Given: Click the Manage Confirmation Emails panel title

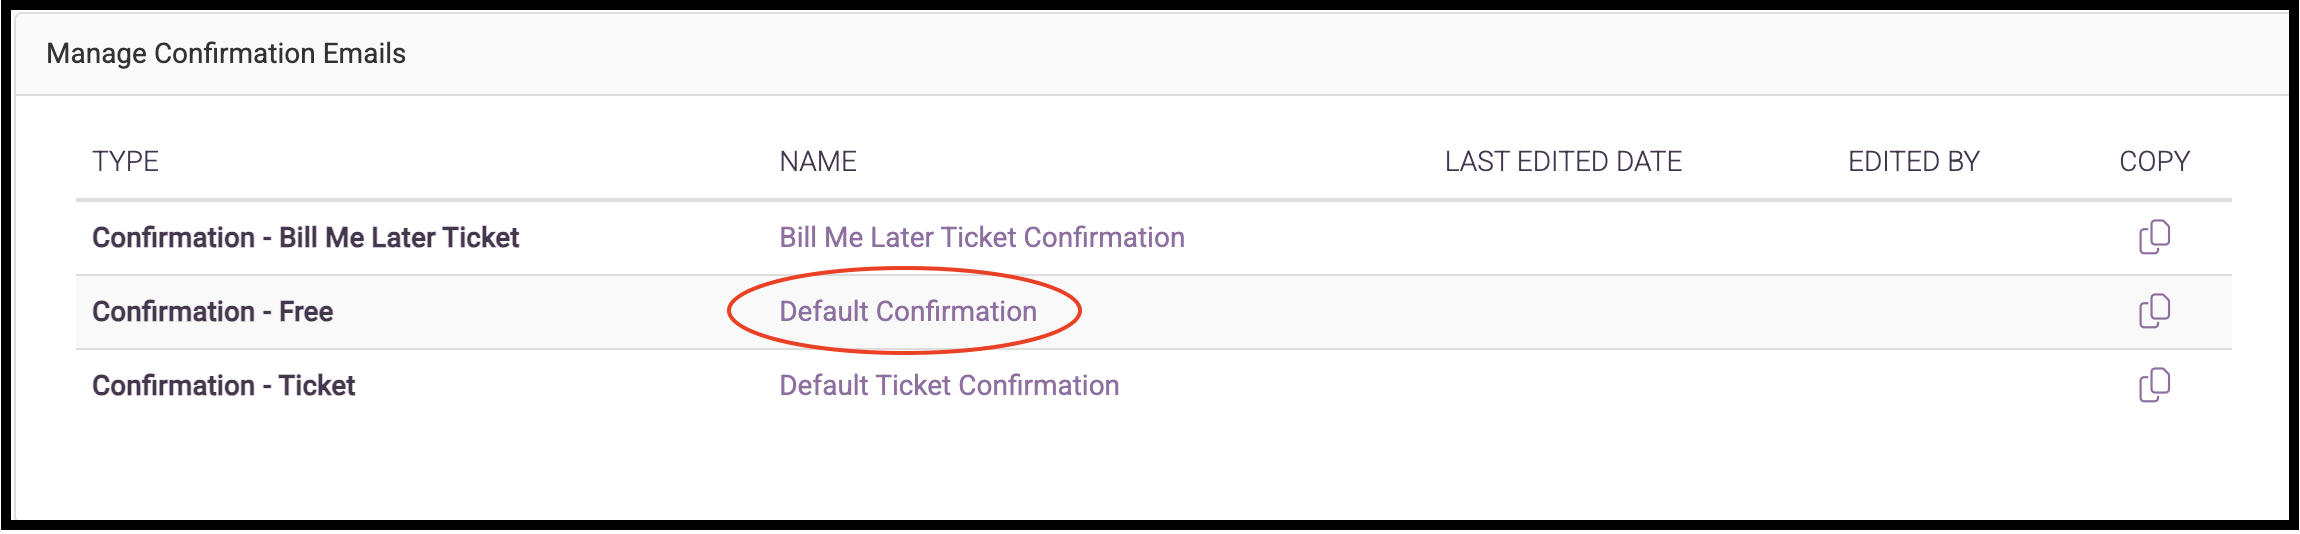Looking at the screenshot, I should (226, 53).
